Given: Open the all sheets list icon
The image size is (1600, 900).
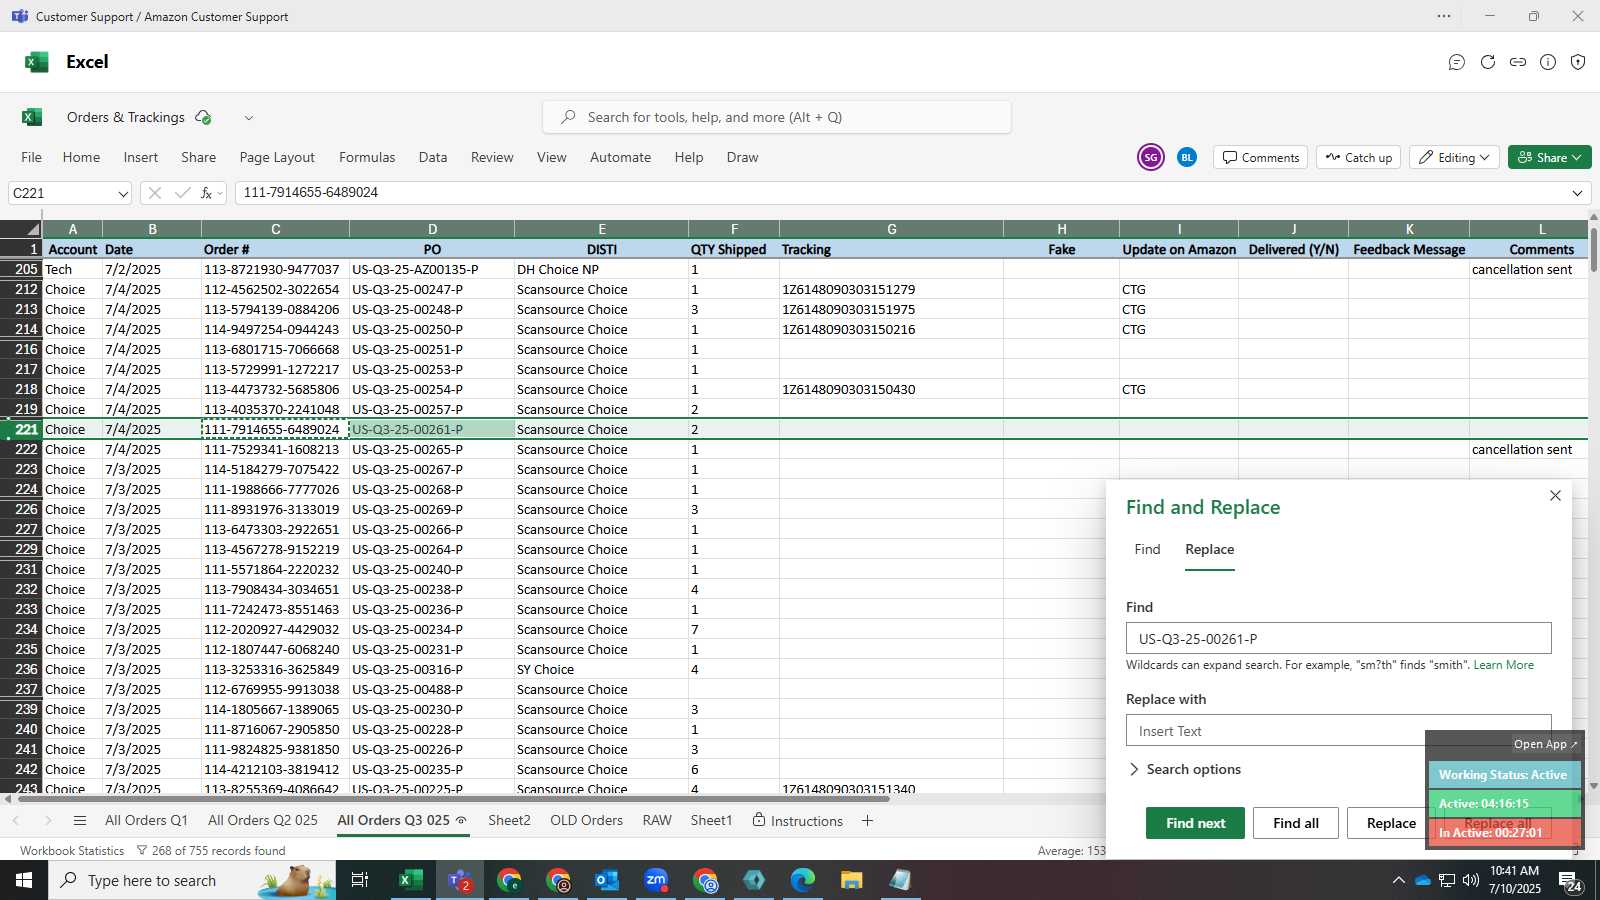Looking at the screenshot, I should (80, 821).
